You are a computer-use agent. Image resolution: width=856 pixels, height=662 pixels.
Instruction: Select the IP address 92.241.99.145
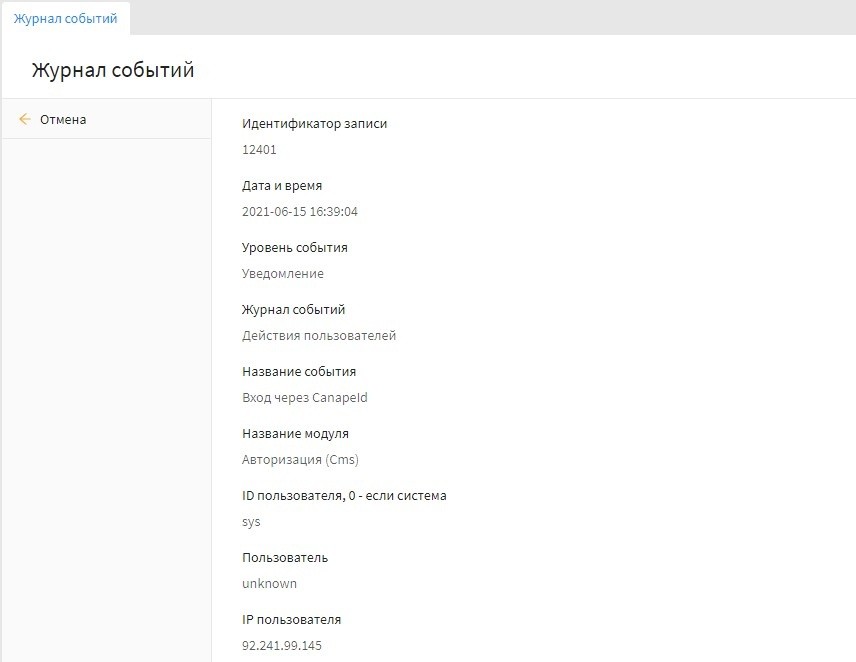point(282,646)
